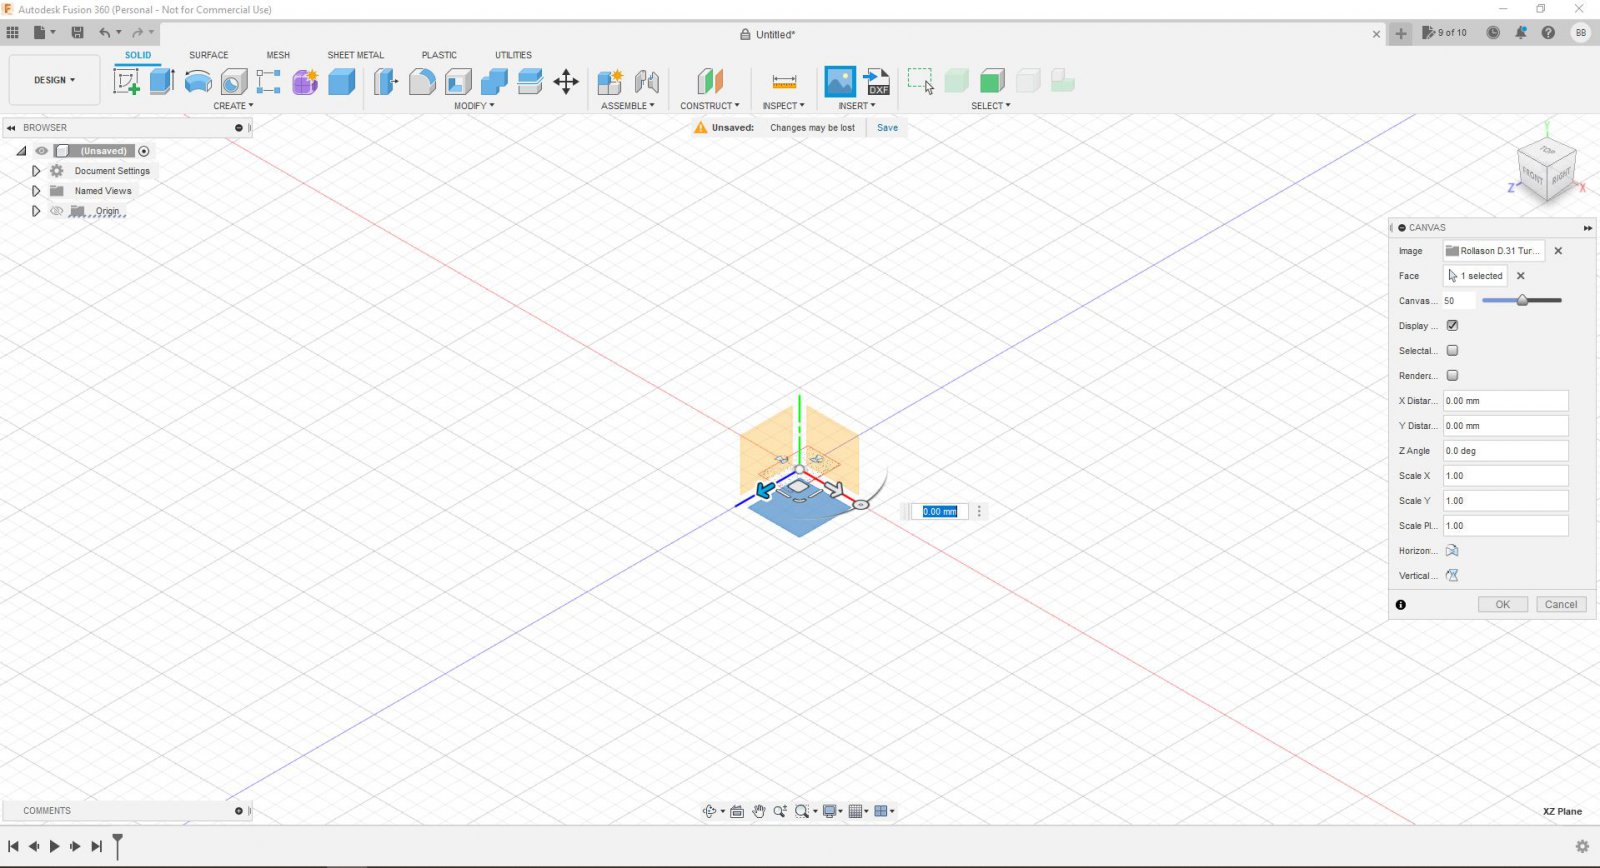Open timeline settings gear icon
This screenshot has width=1600, height=868.
point(1582,846)
